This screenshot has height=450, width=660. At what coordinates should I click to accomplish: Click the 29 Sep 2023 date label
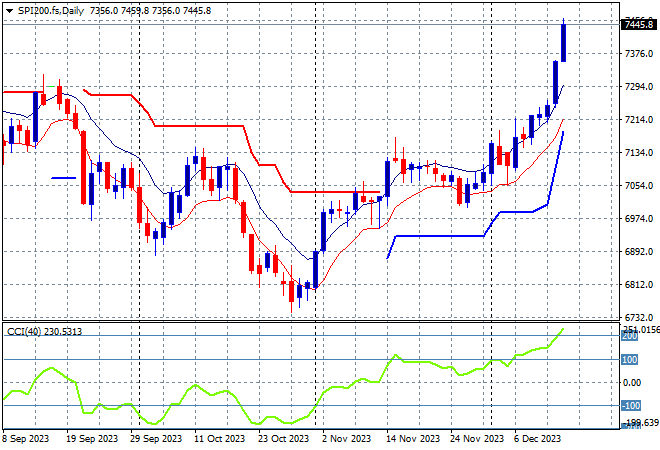155,438
